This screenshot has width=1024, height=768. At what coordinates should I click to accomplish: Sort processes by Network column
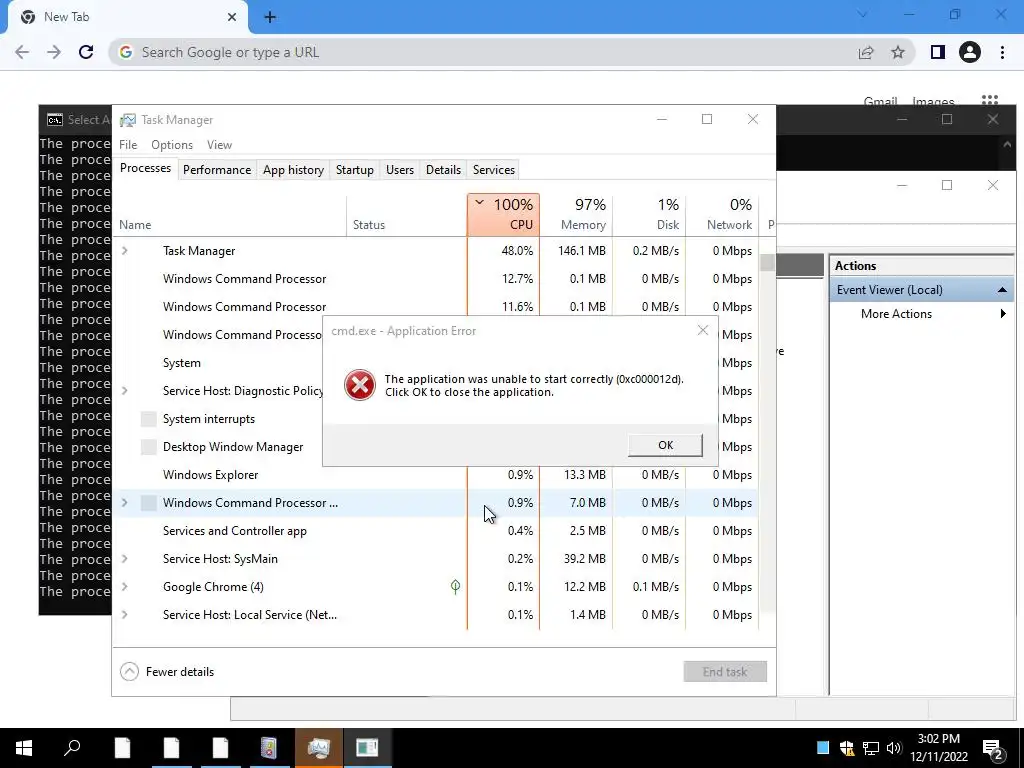[x=722, y=214]
